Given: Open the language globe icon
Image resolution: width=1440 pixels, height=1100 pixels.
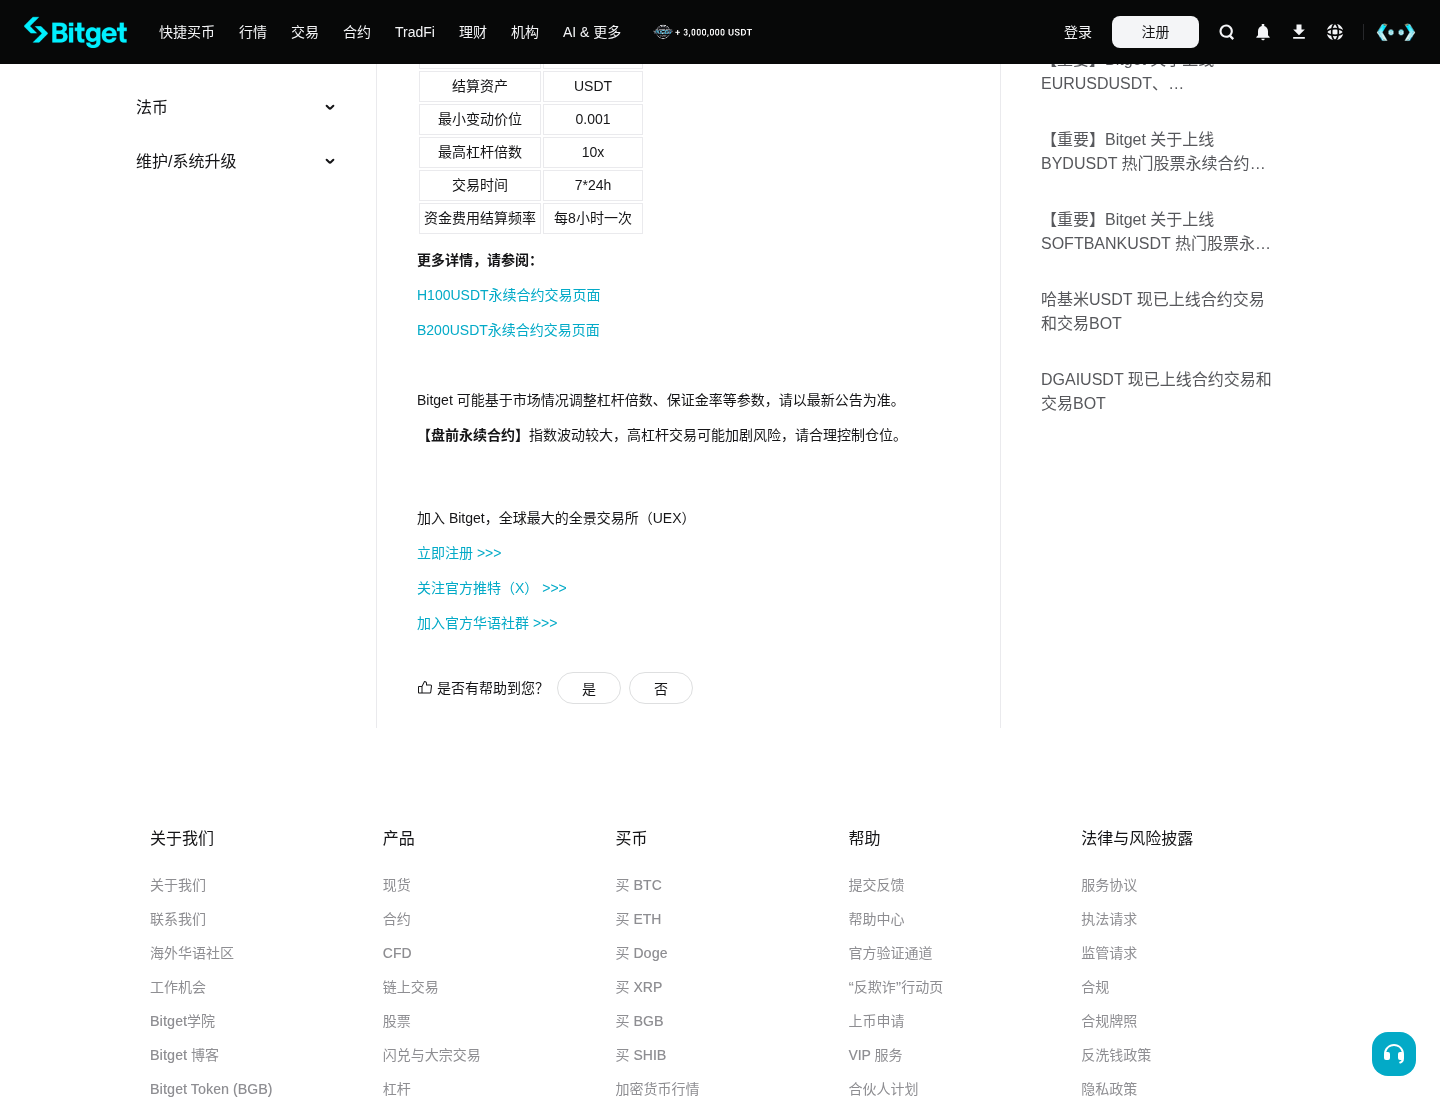Looking at the screenshot, I should click(1335, 32).
